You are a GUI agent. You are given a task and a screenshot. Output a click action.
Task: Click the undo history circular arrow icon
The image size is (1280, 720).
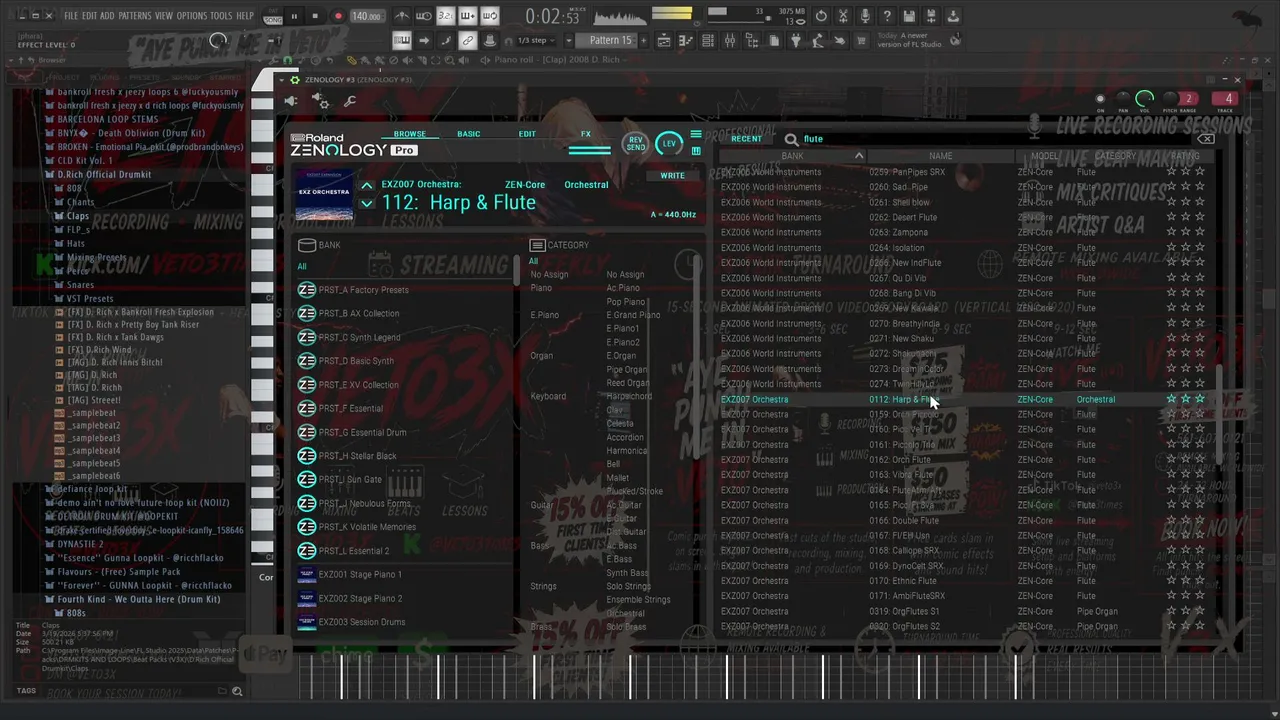click(x=821, y=16)
